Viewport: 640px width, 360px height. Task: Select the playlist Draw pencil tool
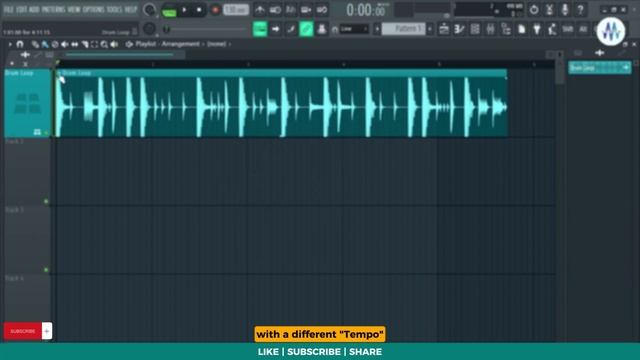point(35,44)
